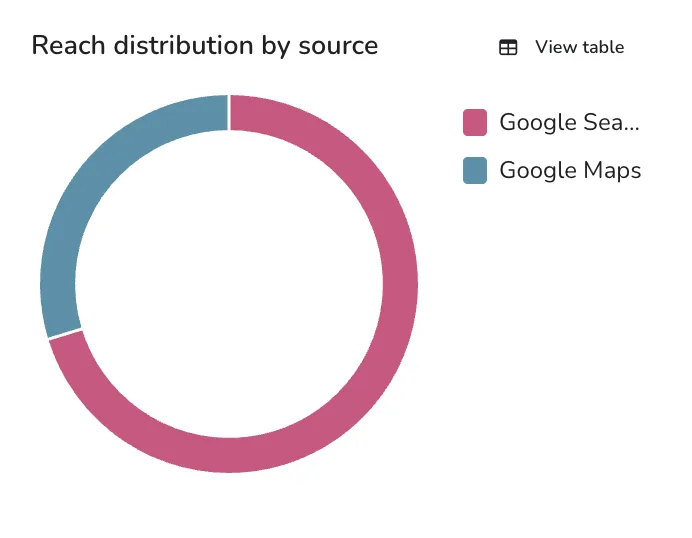Click the word View beside the grid icon
692x538 pixels.
(x=555, y=47)
